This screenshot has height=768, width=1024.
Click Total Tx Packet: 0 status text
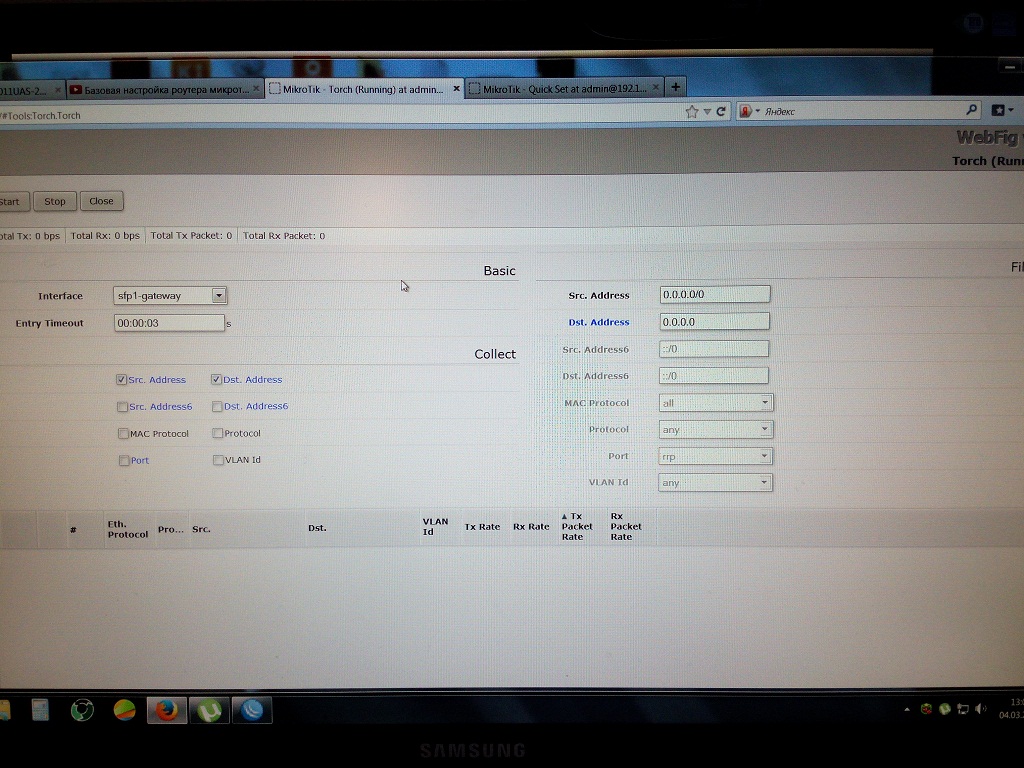coord(191,236)
